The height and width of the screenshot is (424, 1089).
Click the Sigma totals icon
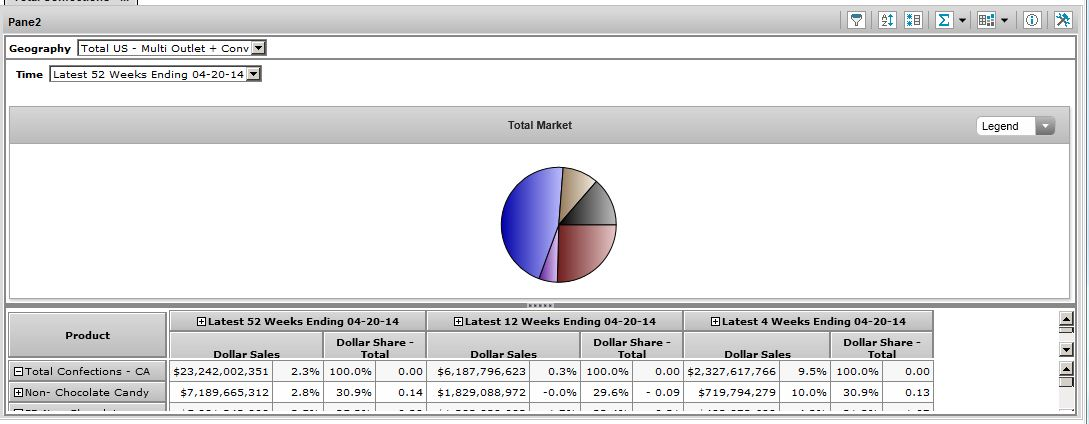click(944, 20)
